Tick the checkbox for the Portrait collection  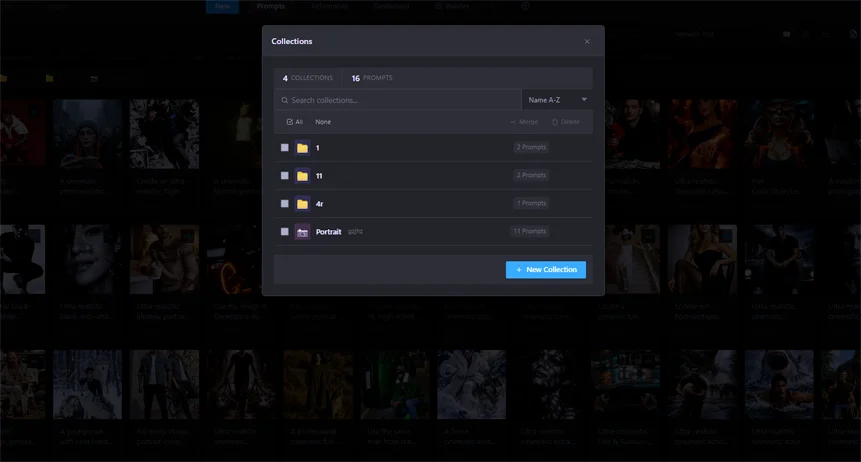[x=284, y=231]
